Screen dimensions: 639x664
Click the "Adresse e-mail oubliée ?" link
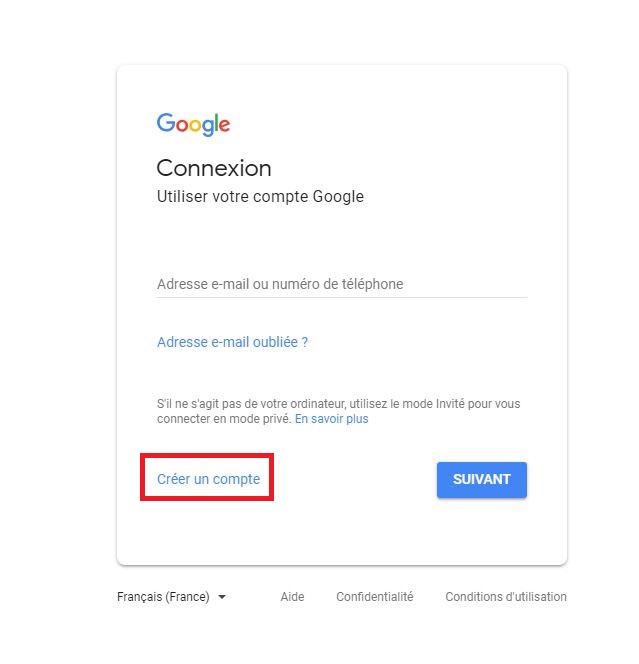(x=232, y=342)
